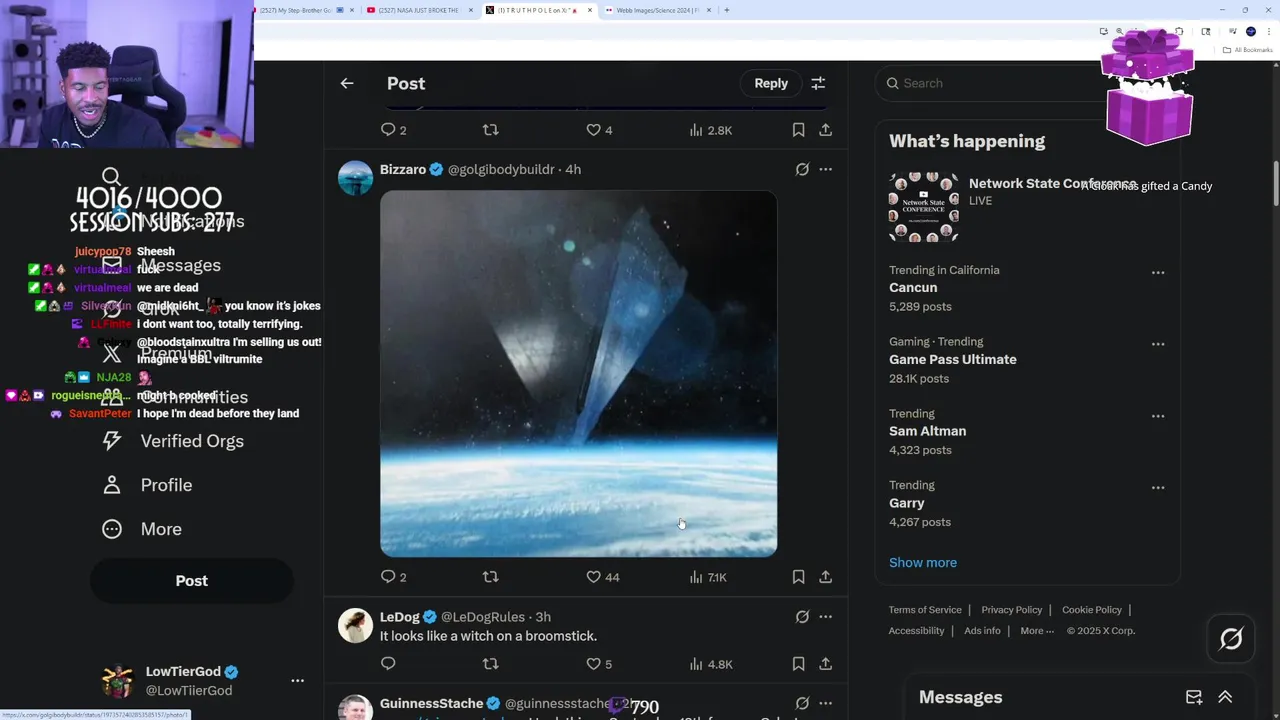Share the Bizzaro post
Screen dimensions: 1280x720
825,577
